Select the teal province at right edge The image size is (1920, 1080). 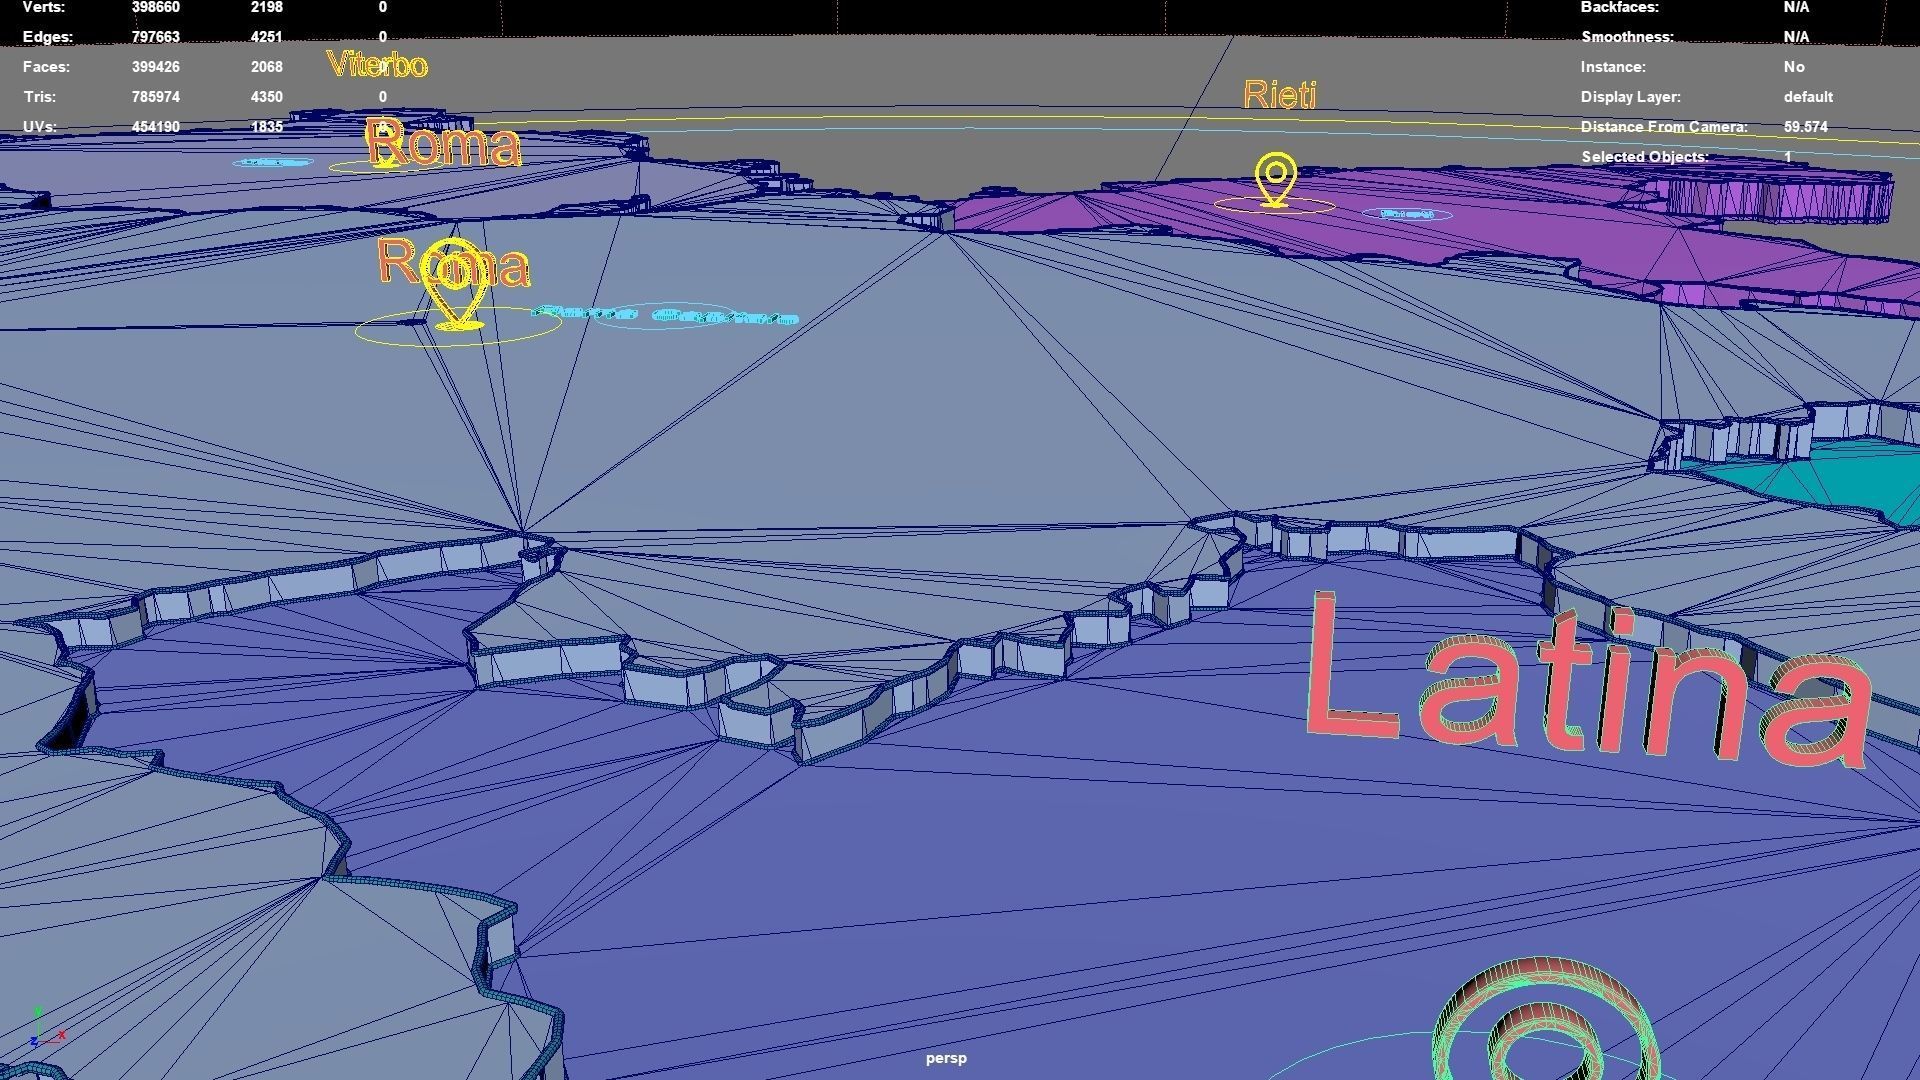coord(1860,478)
